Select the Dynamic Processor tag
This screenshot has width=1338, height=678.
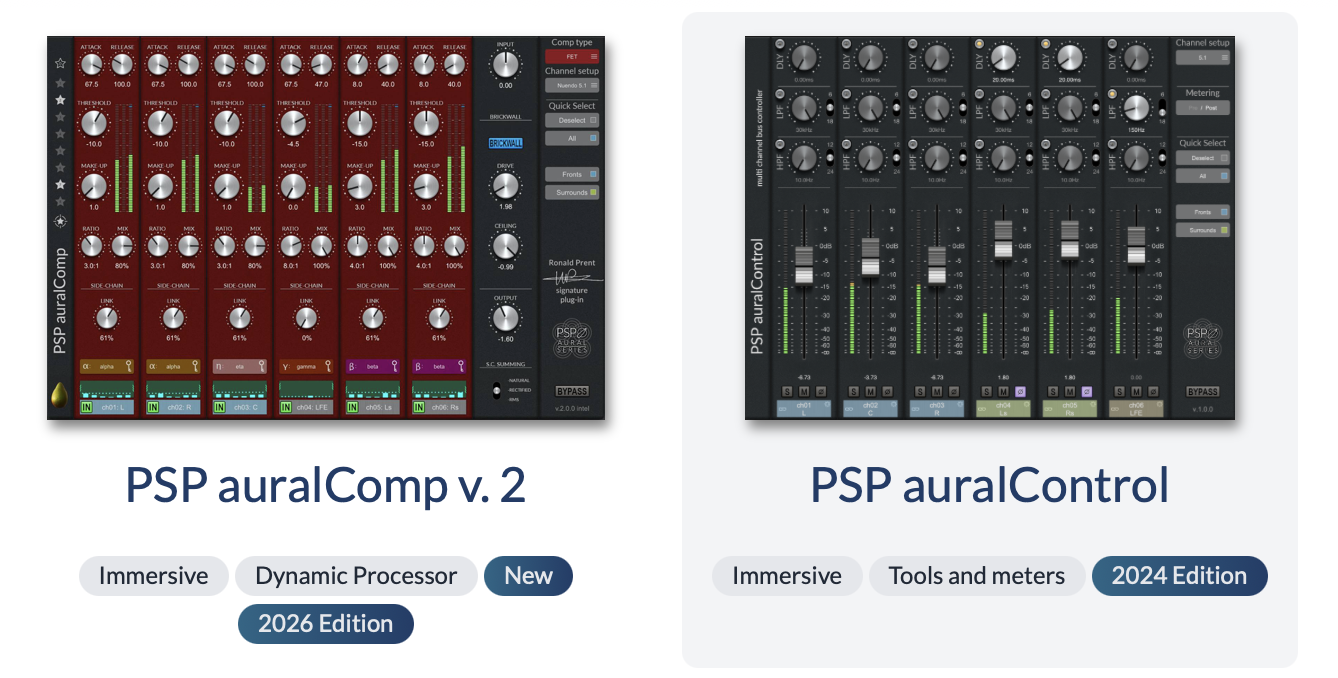click(356, 576)
